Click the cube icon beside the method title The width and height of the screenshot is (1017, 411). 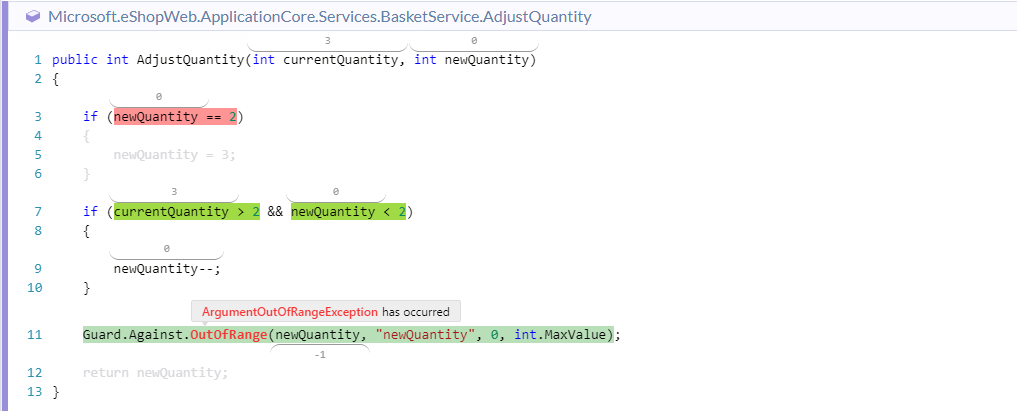point(33,17)
